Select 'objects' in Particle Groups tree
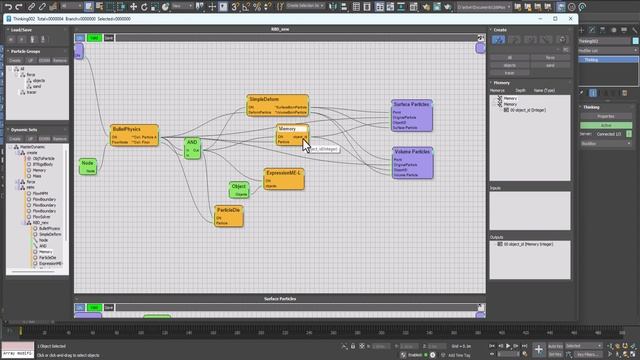This screenshot has height=360, width=640. click(39, 81)
